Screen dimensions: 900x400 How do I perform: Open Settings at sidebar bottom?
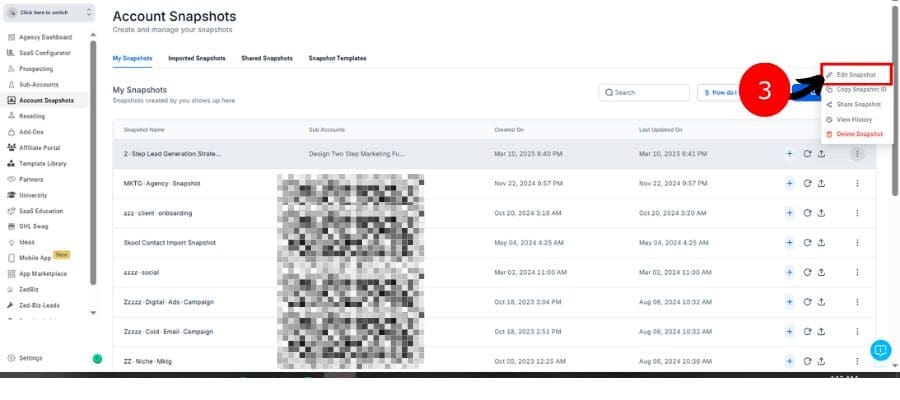30,358
